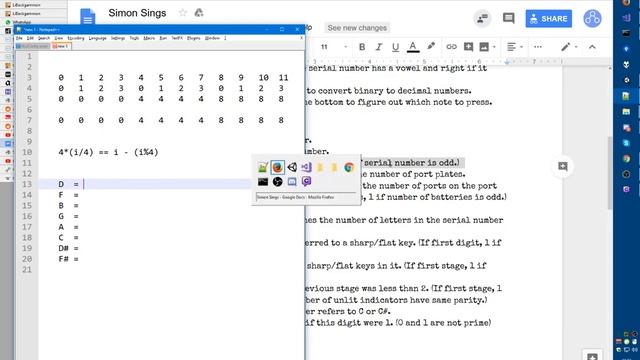Insert a link using the toolbar icon

click(x=451, y=47)
